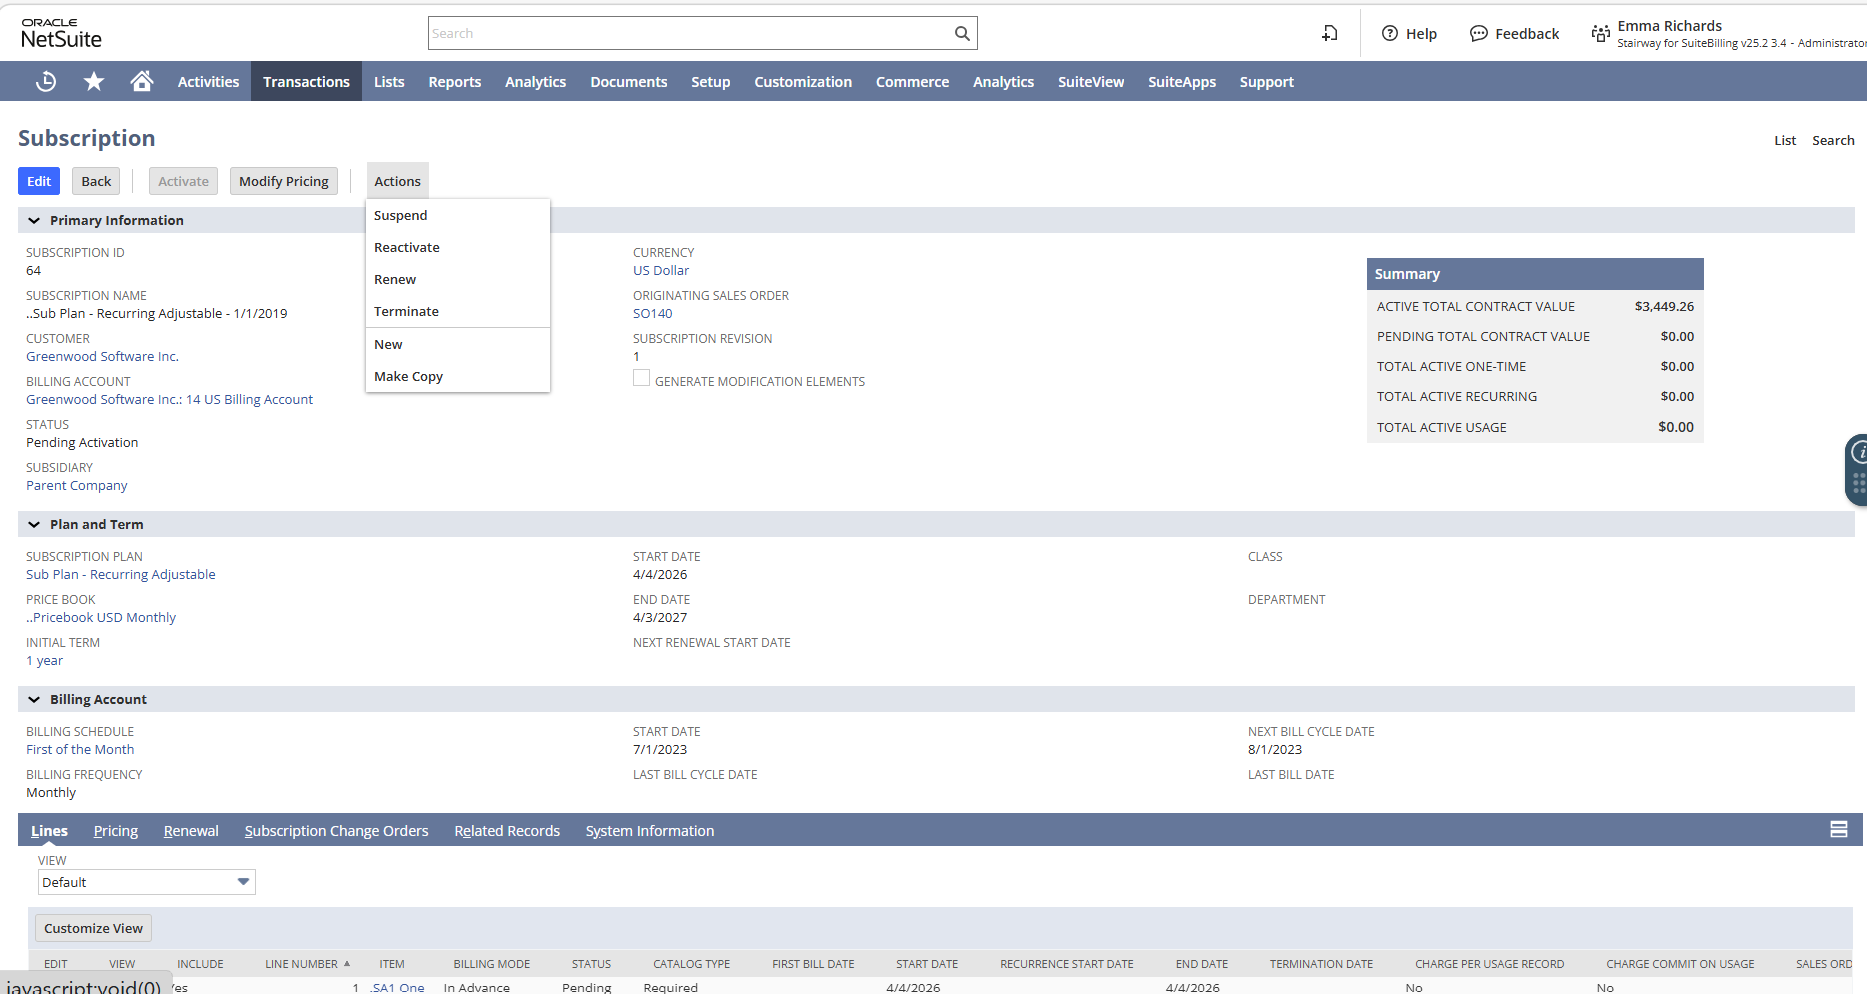Go to Home via house icon
This screenshot has height=994, width=1867.
click(x=142, y=82)
